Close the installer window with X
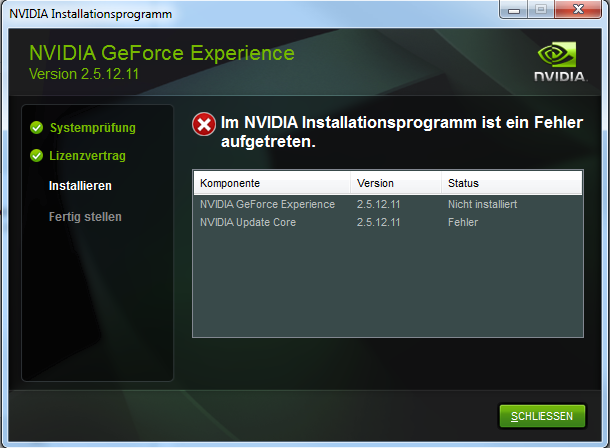Viewport: 610px width, 448px height. tap(578, 9)
